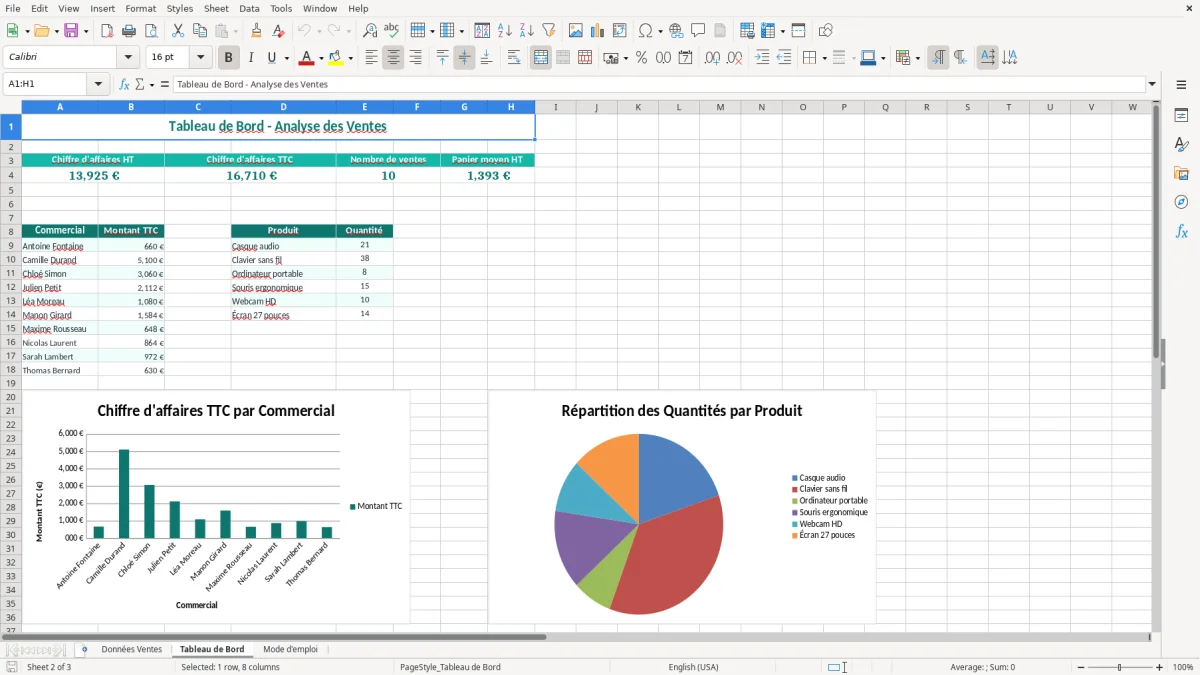Click the 100% zoom level
This screenshot has height=675, width=1200.
tap(1183, 667)
